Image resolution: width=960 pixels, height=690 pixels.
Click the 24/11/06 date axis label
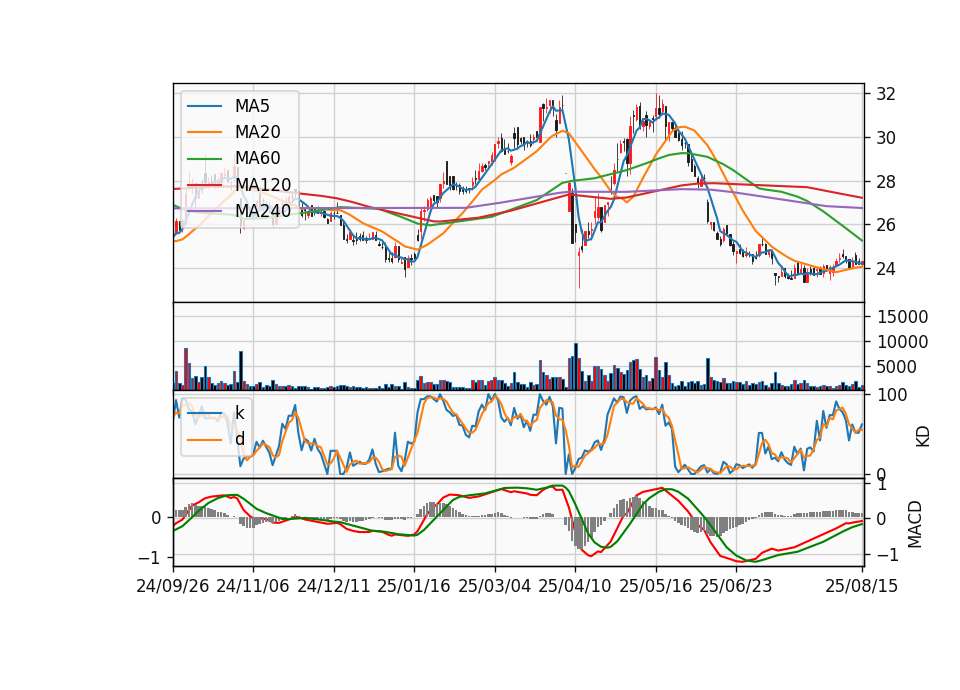point(253,586)
